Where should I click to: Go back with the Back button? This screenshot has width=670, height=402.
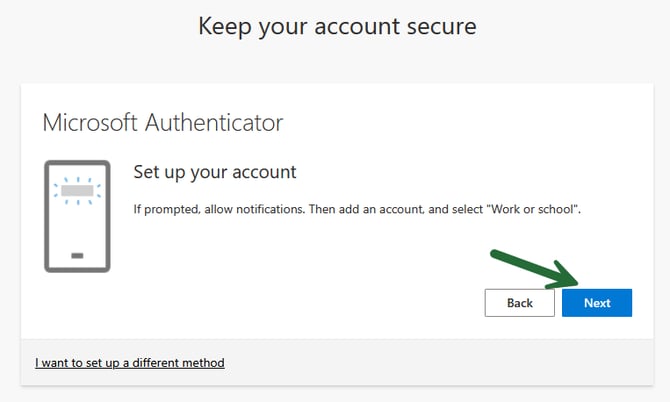pos(519,303)
